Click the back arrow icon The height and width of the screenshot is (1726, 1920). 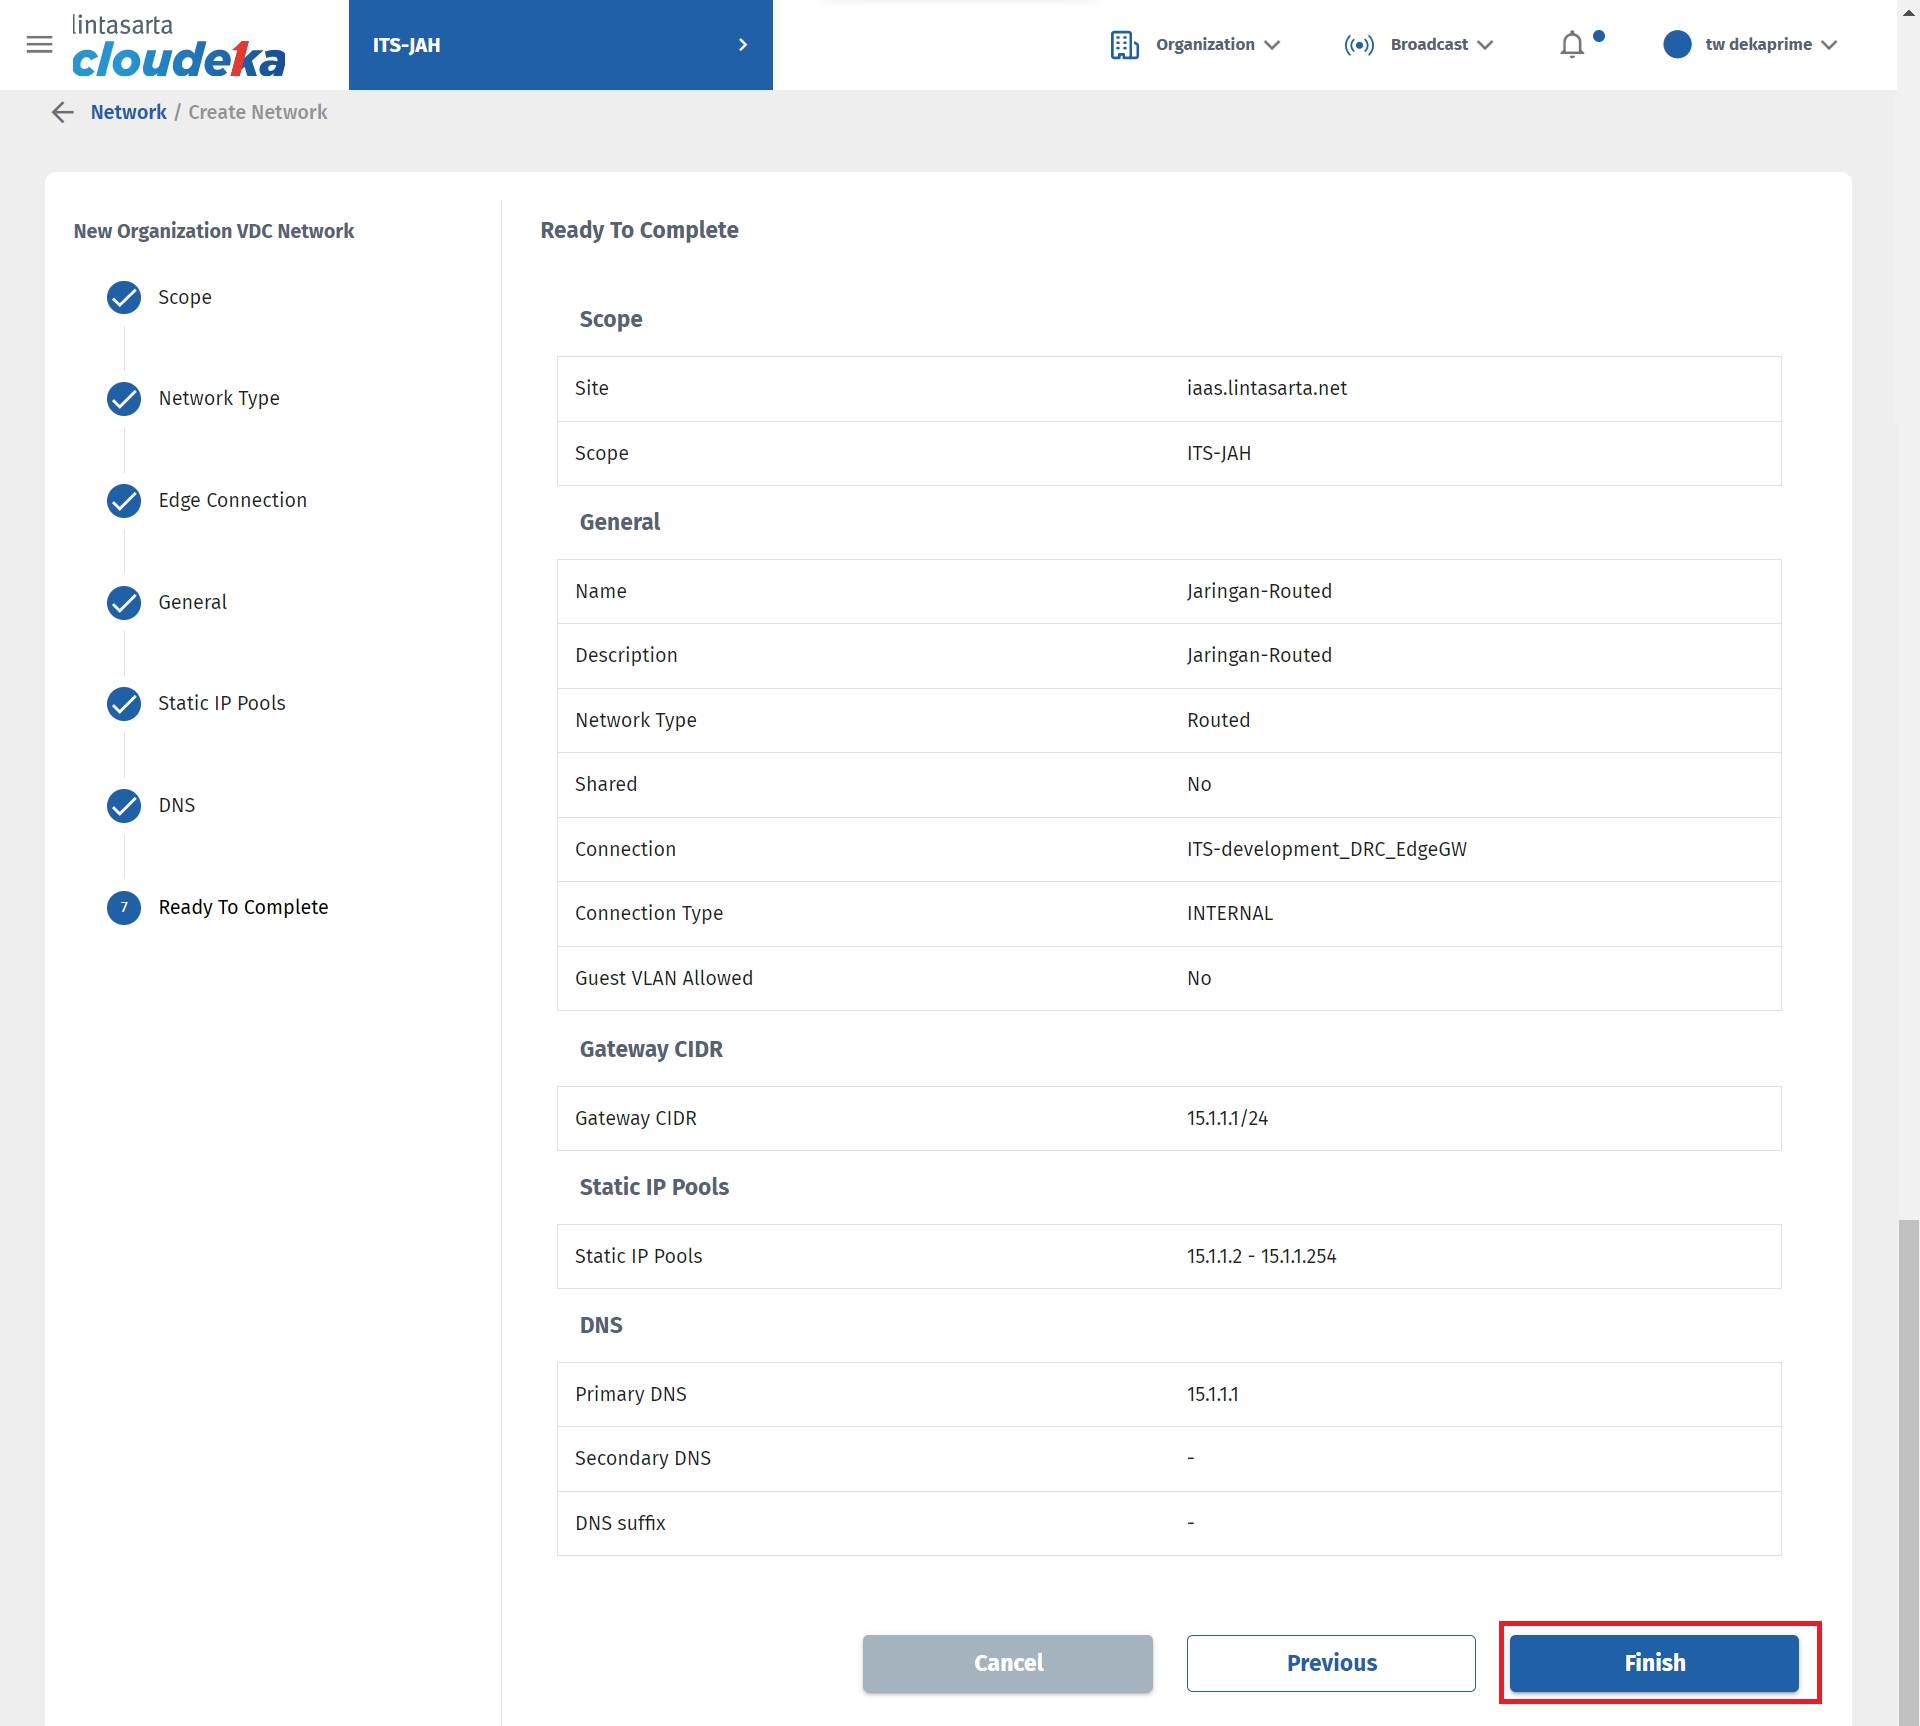pos(63,112)
